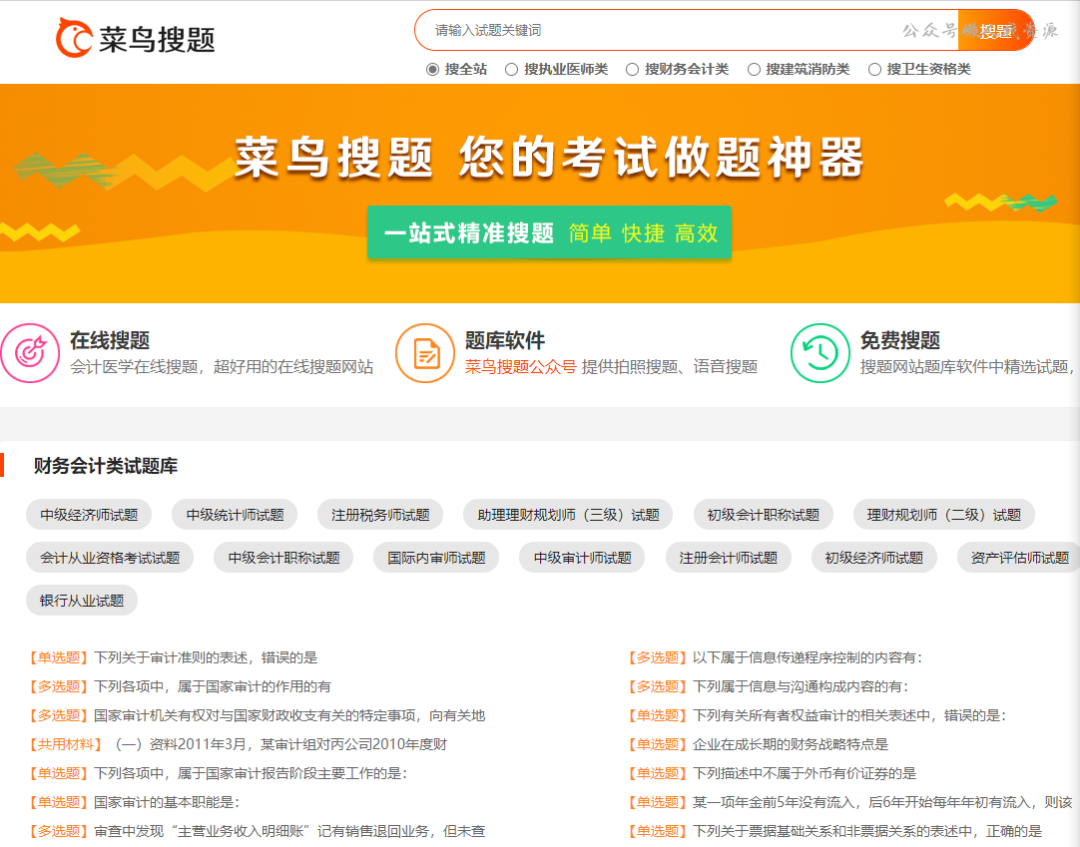Click the 在线搜题 pink target icon

tap(30, 353)
